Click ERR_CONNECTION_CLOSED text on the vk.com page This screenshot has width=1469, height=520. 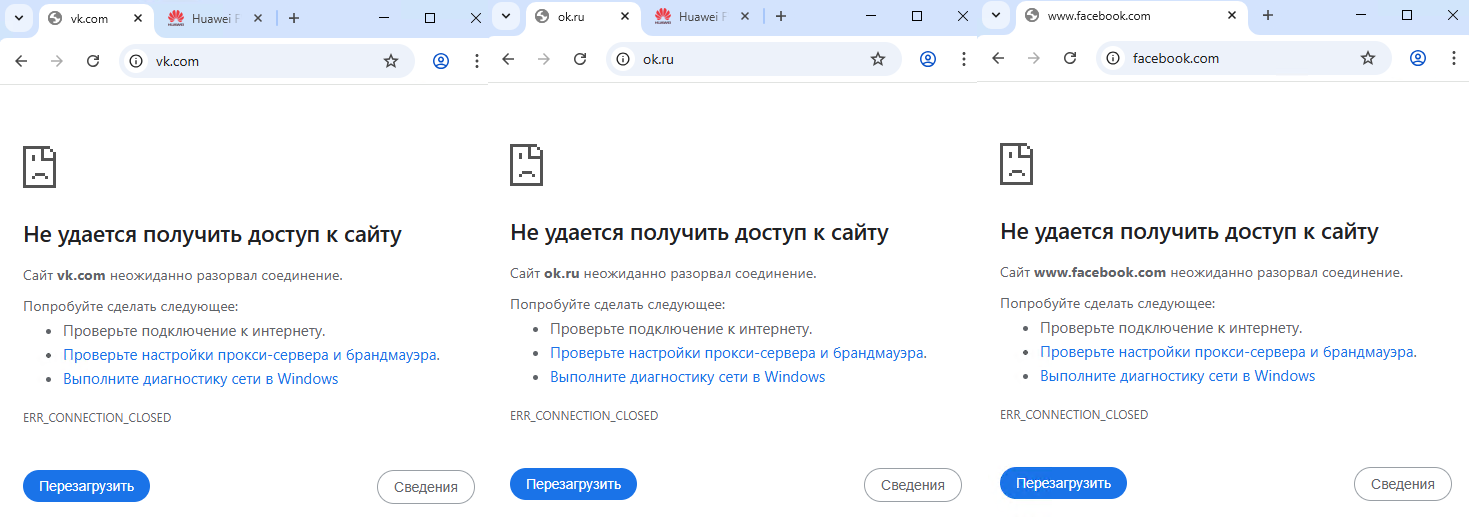tap(97, 418)
